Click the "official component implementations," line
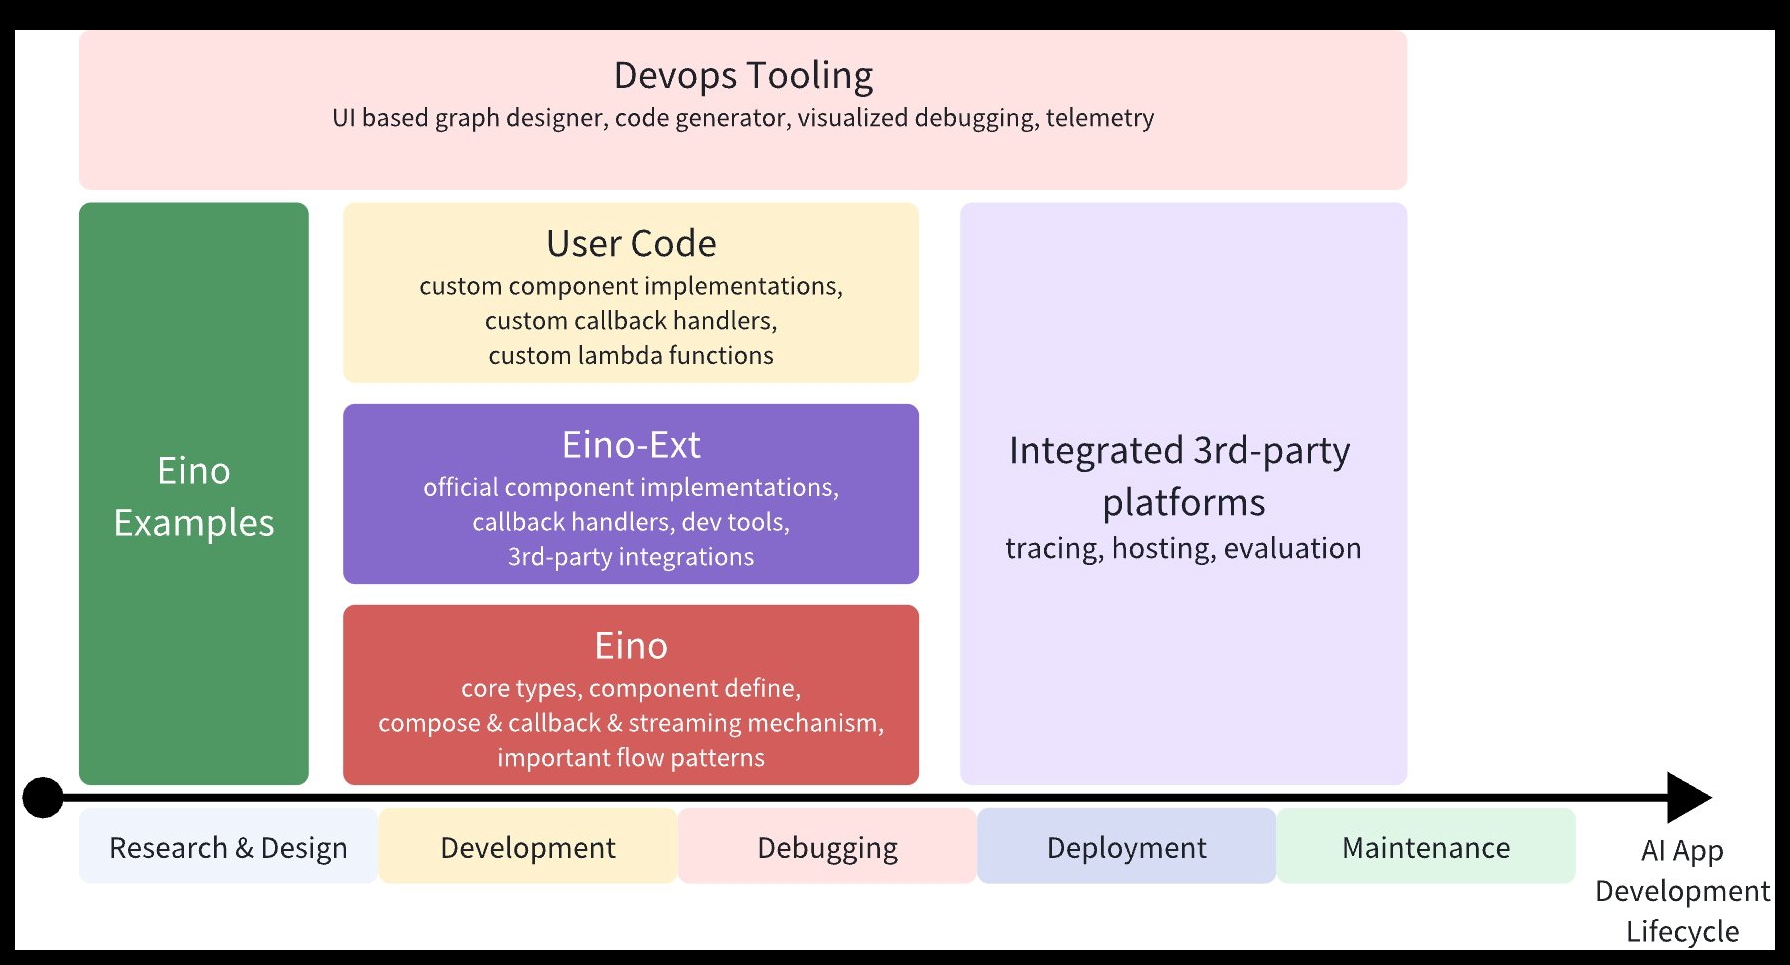This screenshot has width=1790, height=965. pyautogui.click(x=631, y=487)
